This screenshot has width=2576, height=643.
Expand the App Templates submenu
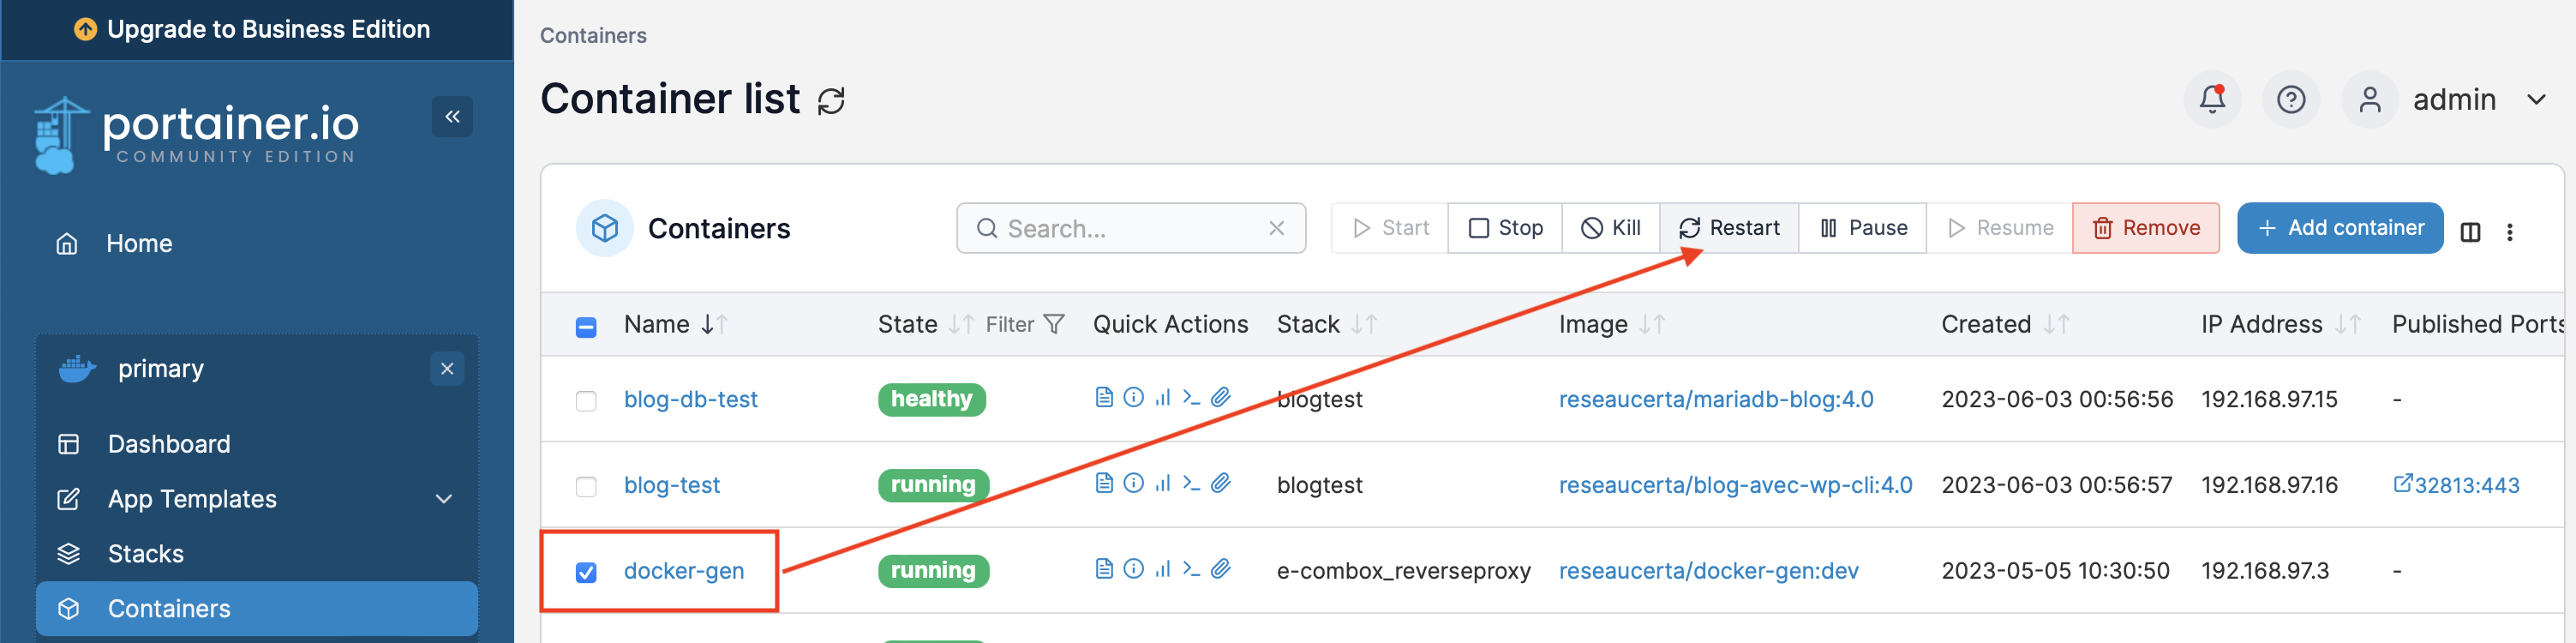coord(444,499)
